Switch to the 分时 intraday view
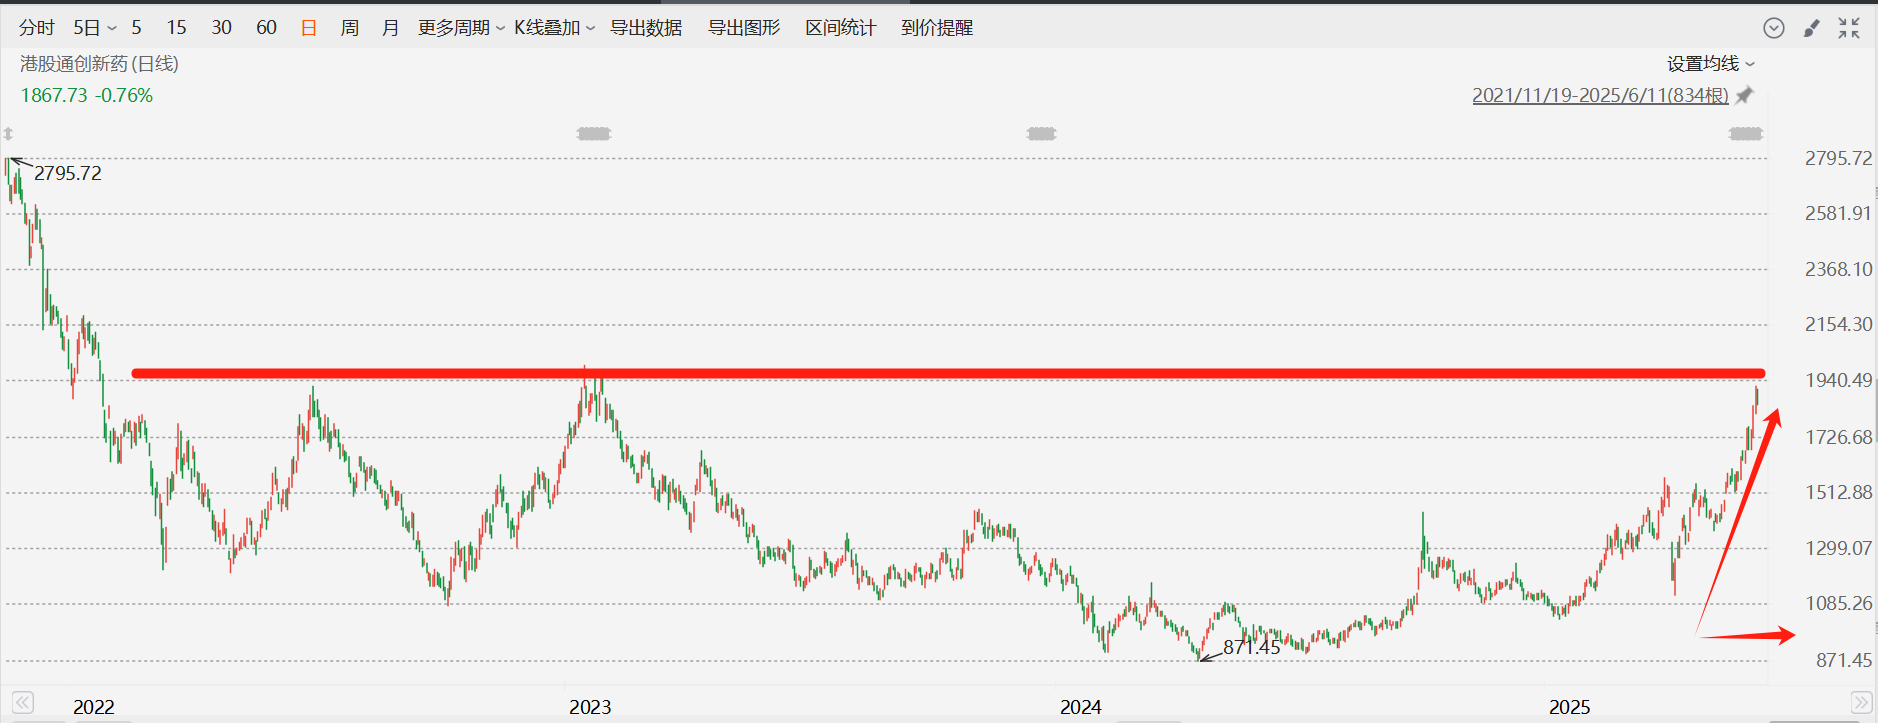Viewport: 1878px width, 723px height. click(x=37, y=28)
